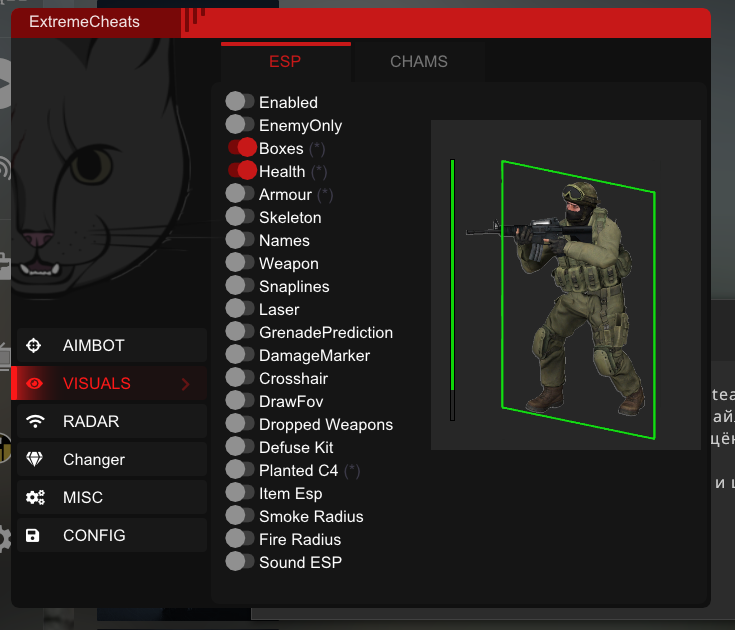Select the VISUALS menu label
Image resolution: width=735 pixels, height=630 pixels.
pos(97,383)
